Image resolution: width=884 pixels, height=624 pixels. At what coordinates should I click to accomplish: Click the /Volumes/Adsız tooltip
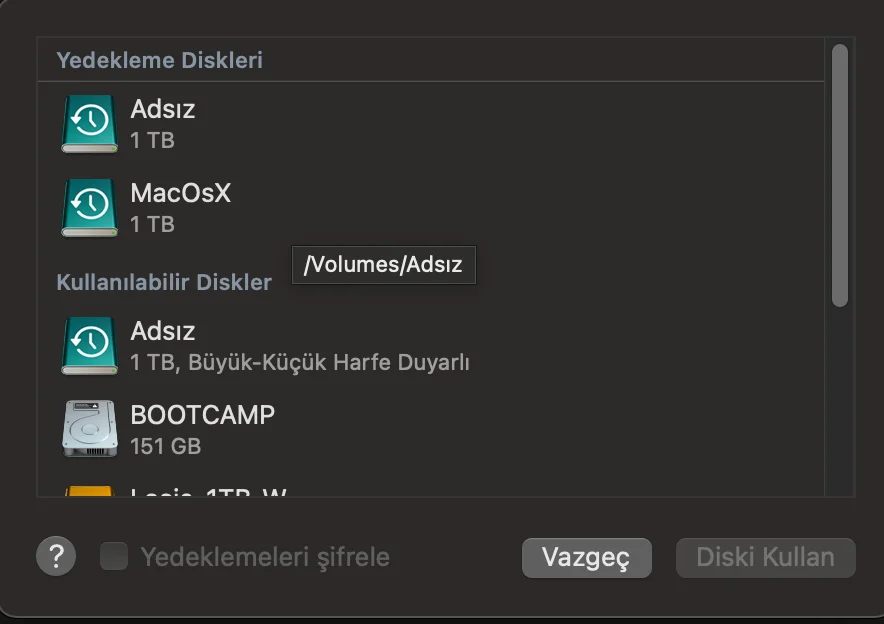[x=383, y=264]
